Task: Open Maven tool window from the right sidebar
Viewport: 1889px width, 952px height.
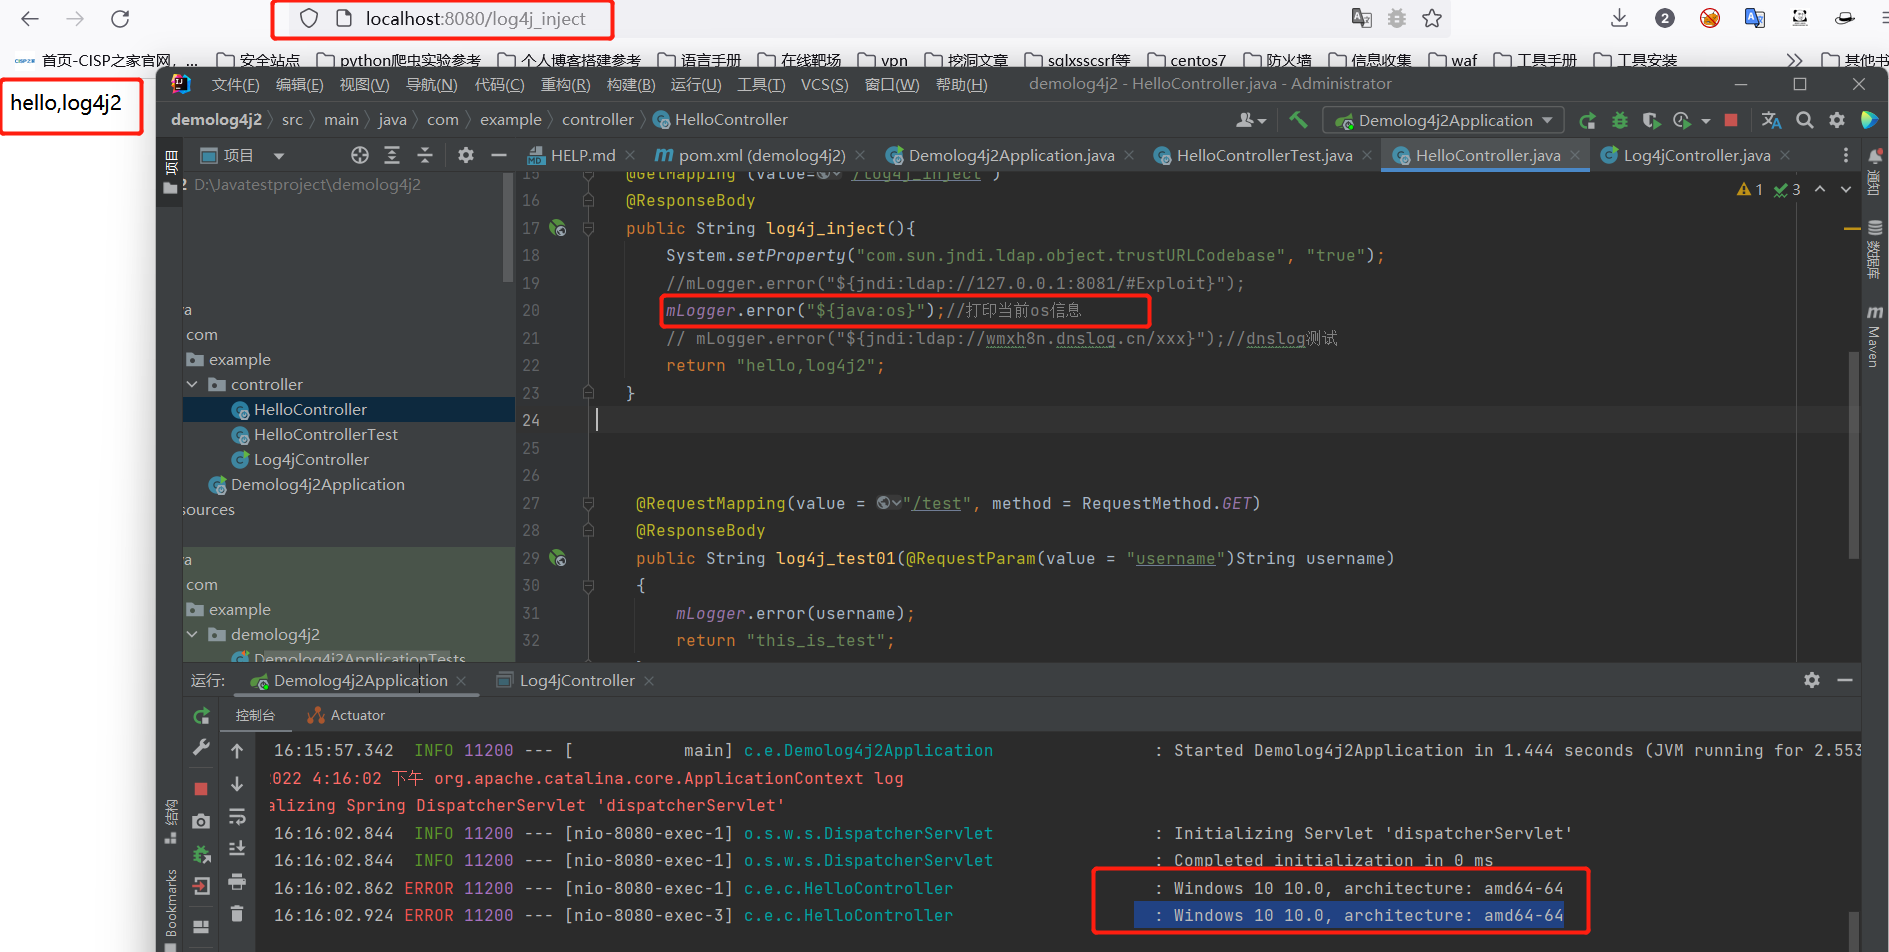Action: click(x=1874, y=337)
